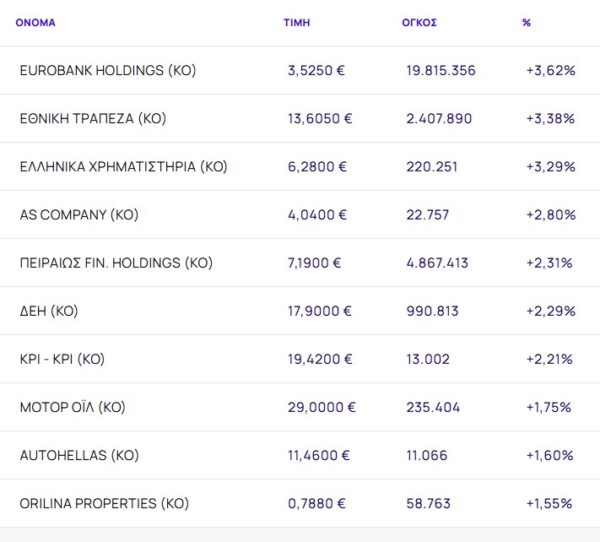Screen dimensions: 600x542
Task: Sort by the ΟΝΟΜΑ column header
Action: [36, 22]
